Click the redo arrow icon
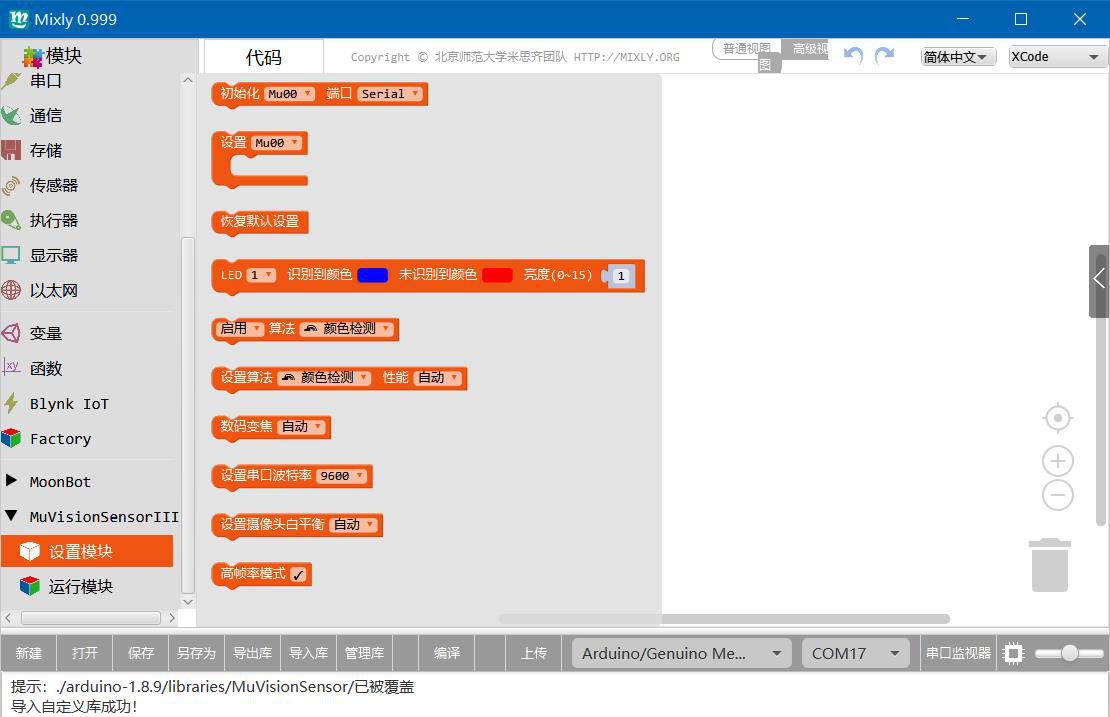 coord(885,56)
